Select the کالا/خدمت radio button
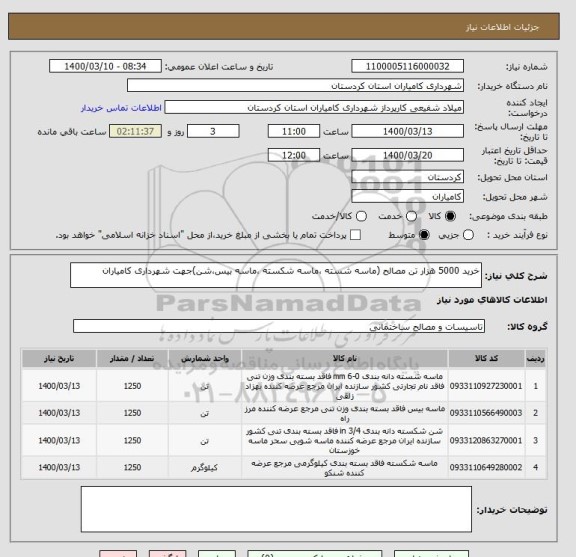Image resolution: width=576 pixels, height=557 pixels. pyautogui.click(x=361, y=216)
